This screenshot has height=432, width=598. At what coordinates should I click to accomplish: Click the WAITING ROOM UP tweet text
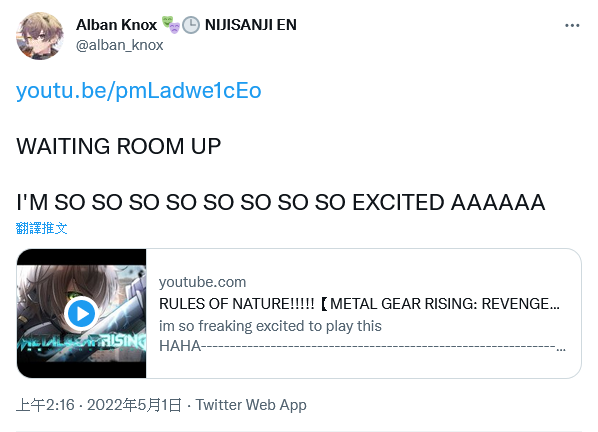tap(119, 146)
